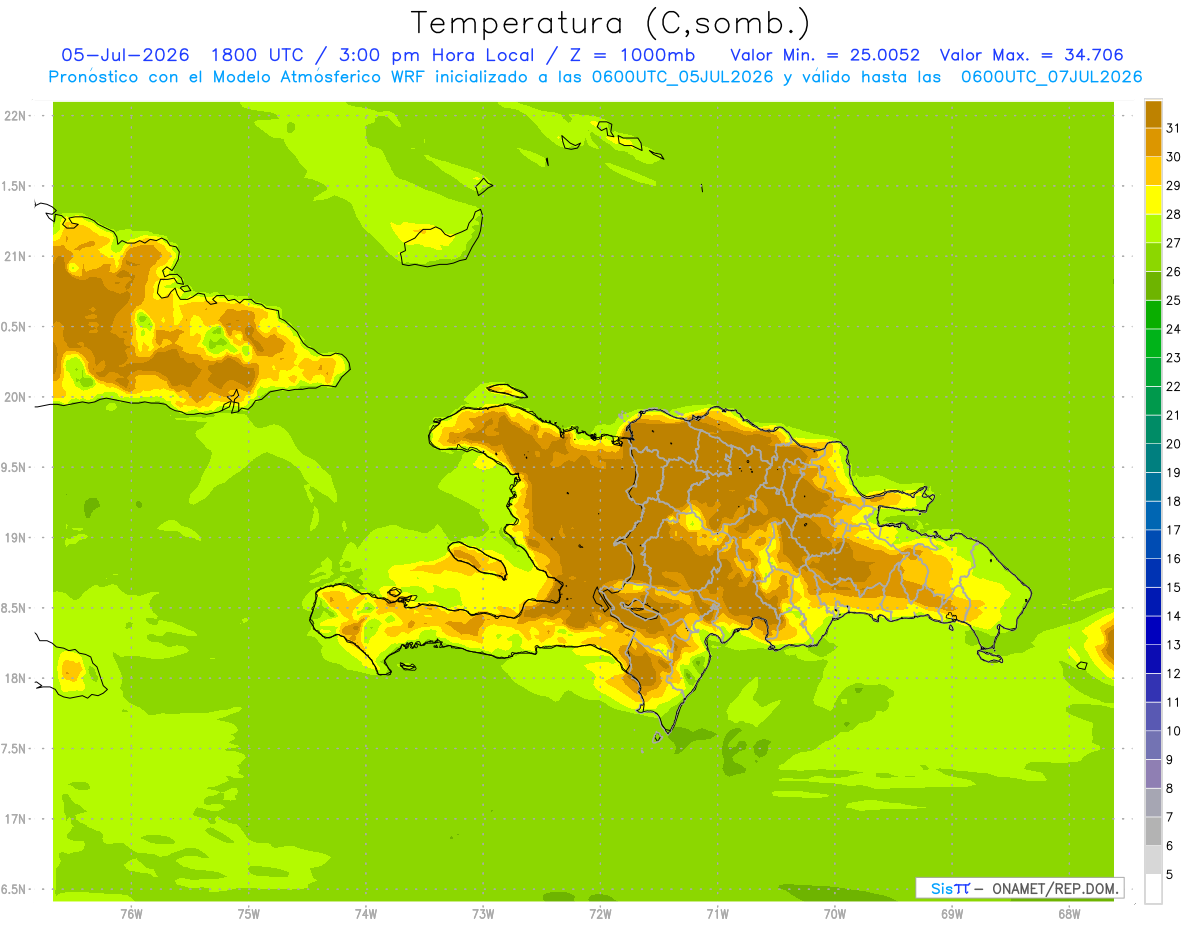
Task: Click the blue legend swatch between 15 and 16
Action: point(1153,573)
